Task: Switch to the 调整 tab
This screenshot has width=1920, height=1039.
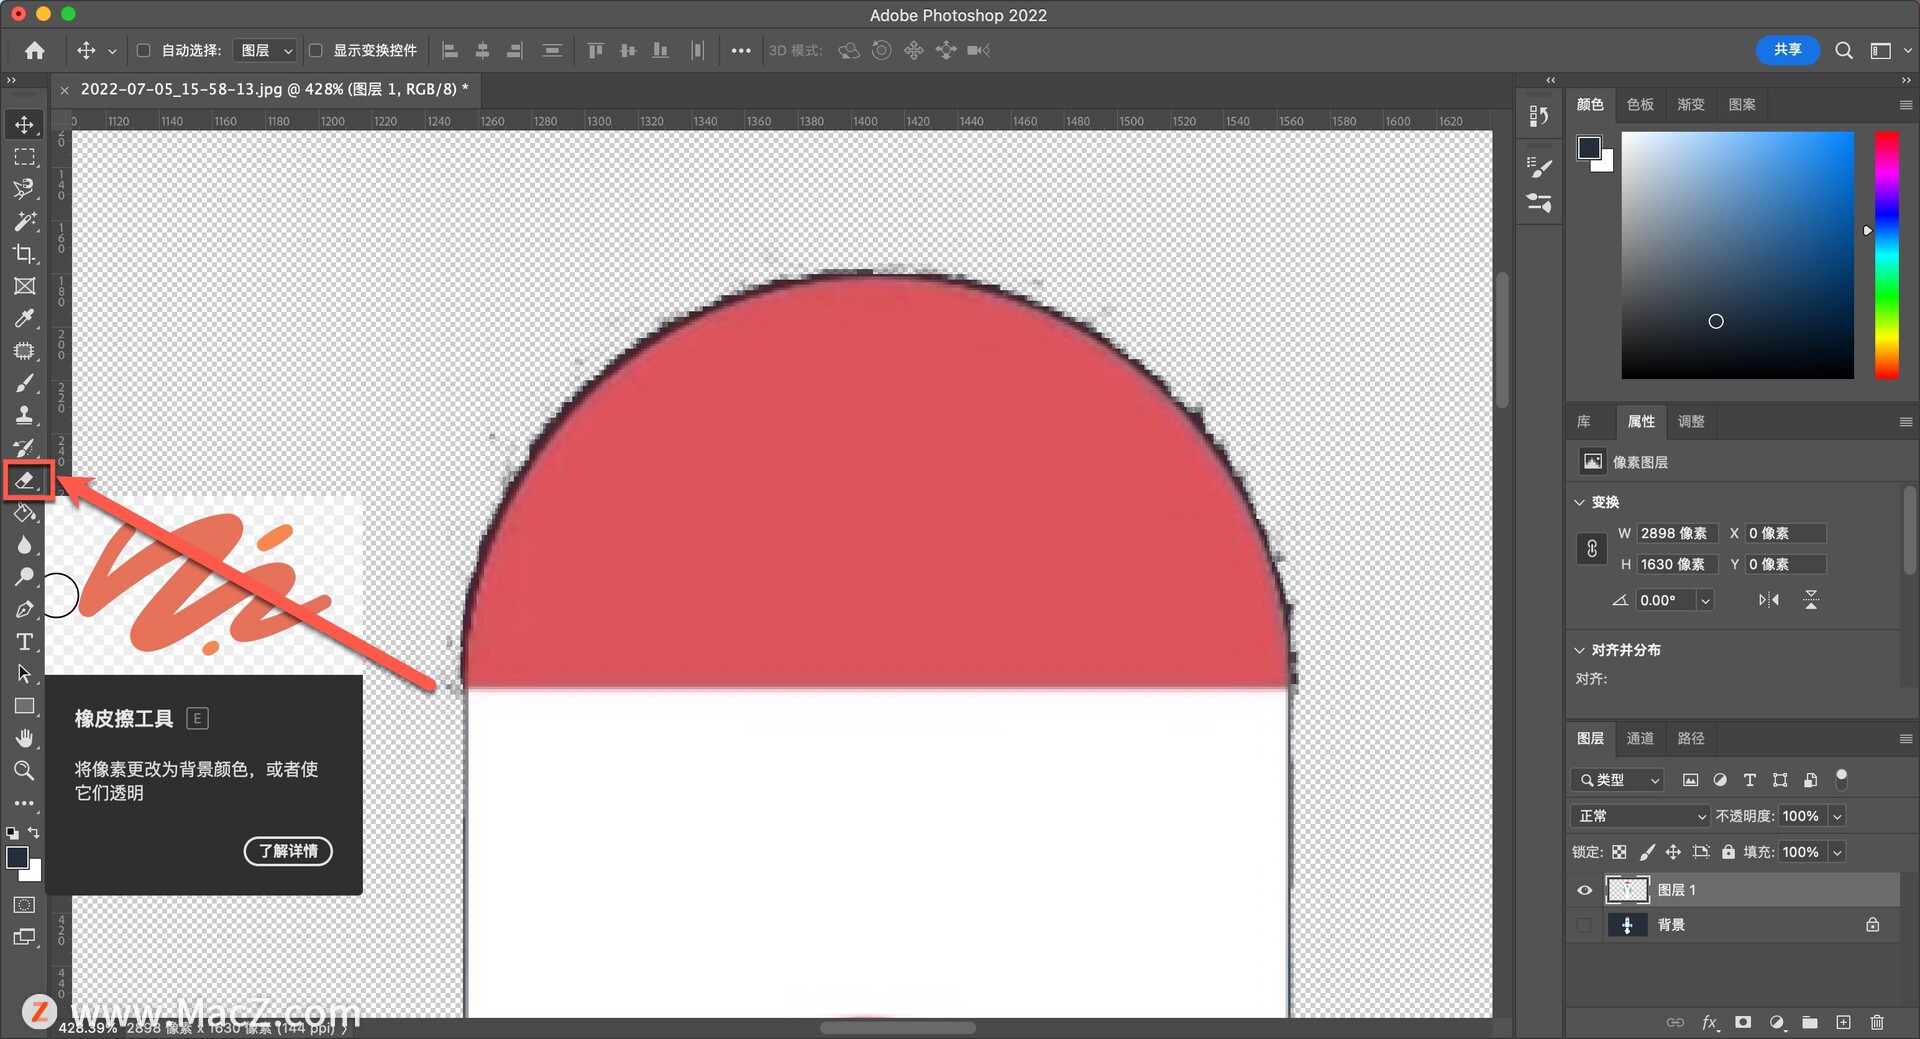Action: [x=1691, y=422]
